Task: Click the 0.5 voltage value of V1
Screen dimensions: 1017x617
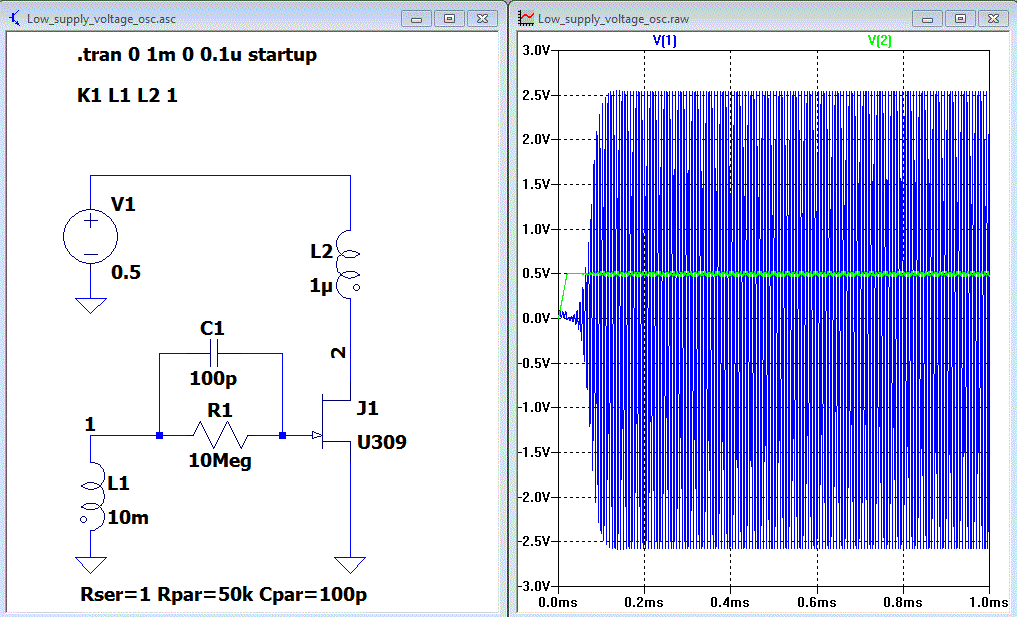Action: pos(126,272)
